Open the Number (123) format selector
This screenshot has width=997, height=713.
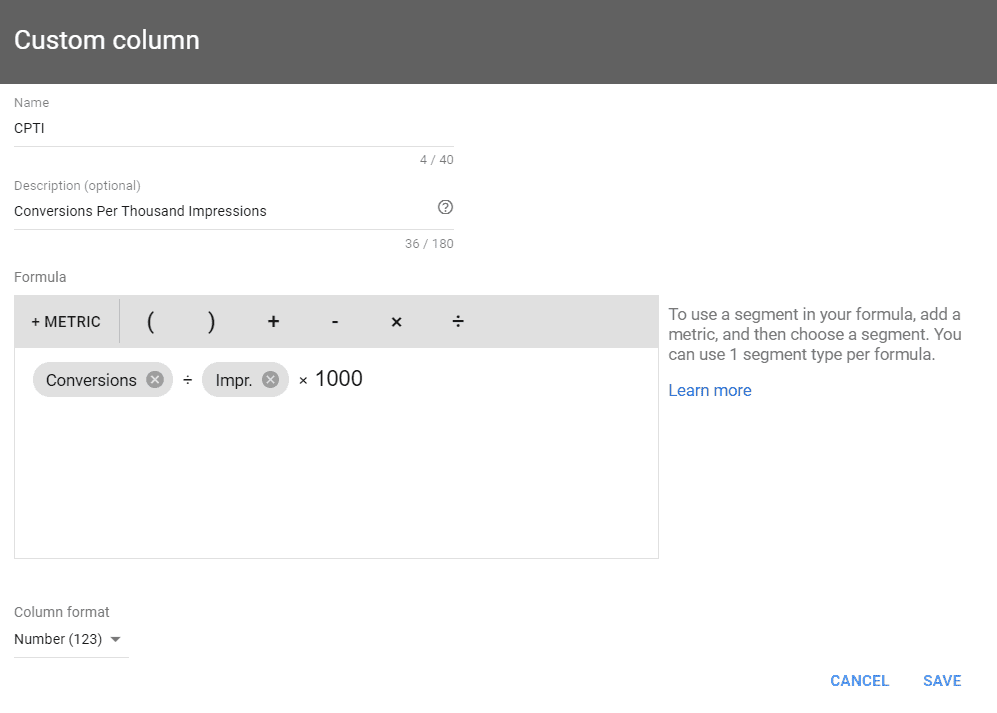[67, 639]
